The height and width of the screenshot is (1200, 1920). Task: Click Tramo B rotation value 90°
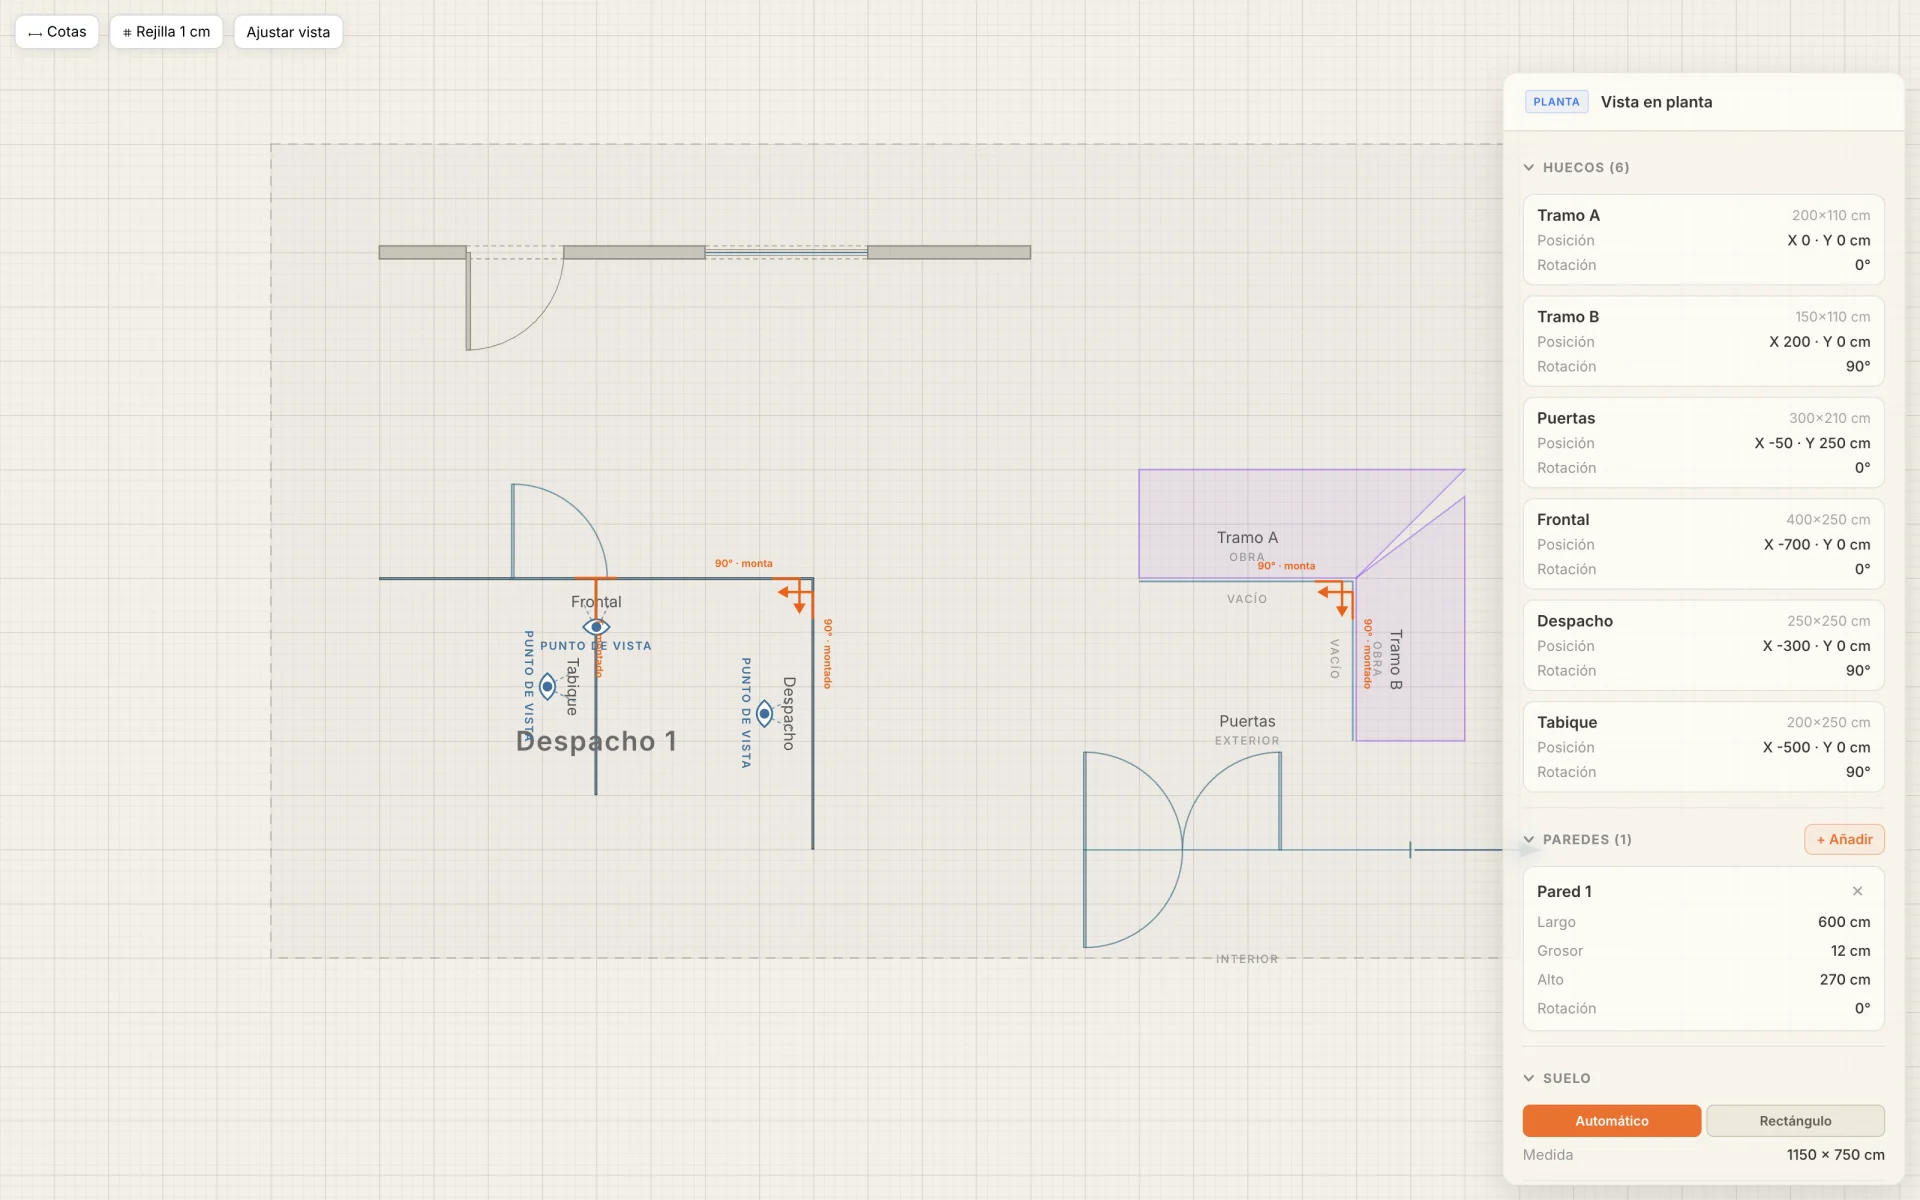tap(1858, 367)
